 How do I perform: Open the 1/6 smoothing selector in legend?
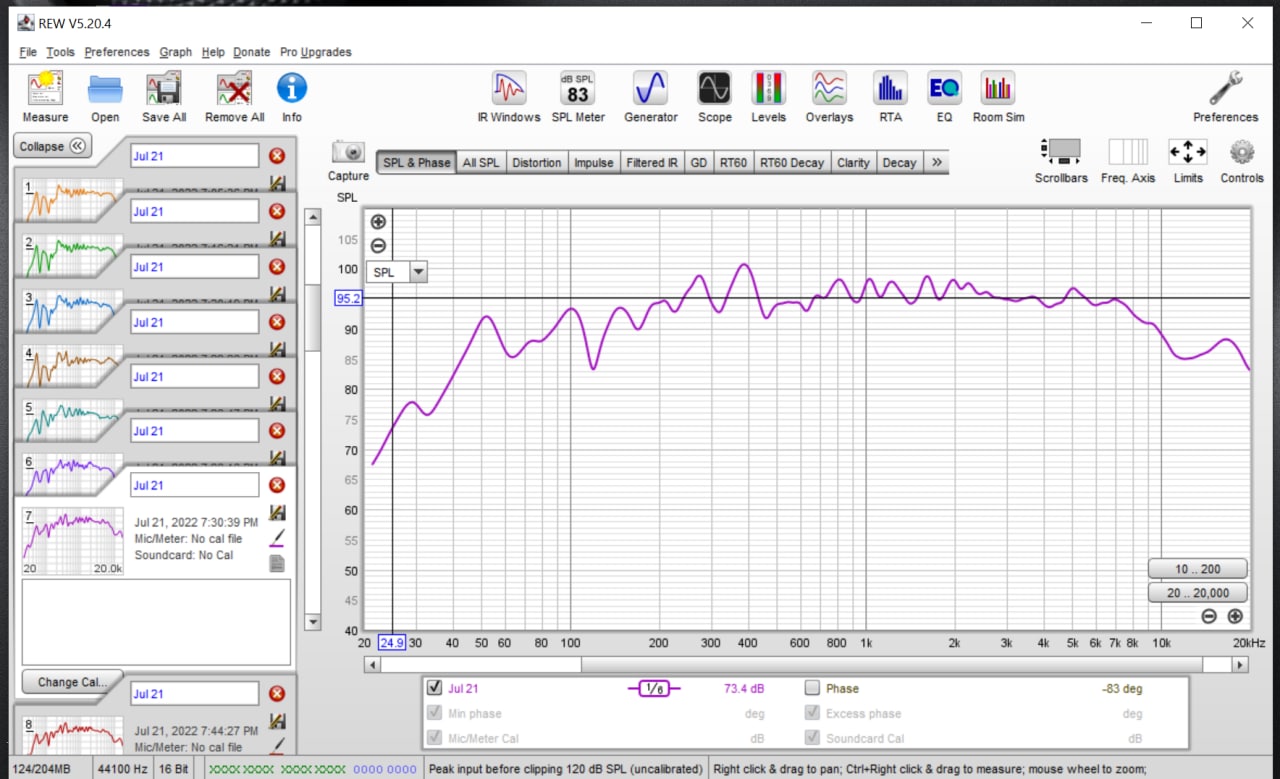click(x=653, y=688)
